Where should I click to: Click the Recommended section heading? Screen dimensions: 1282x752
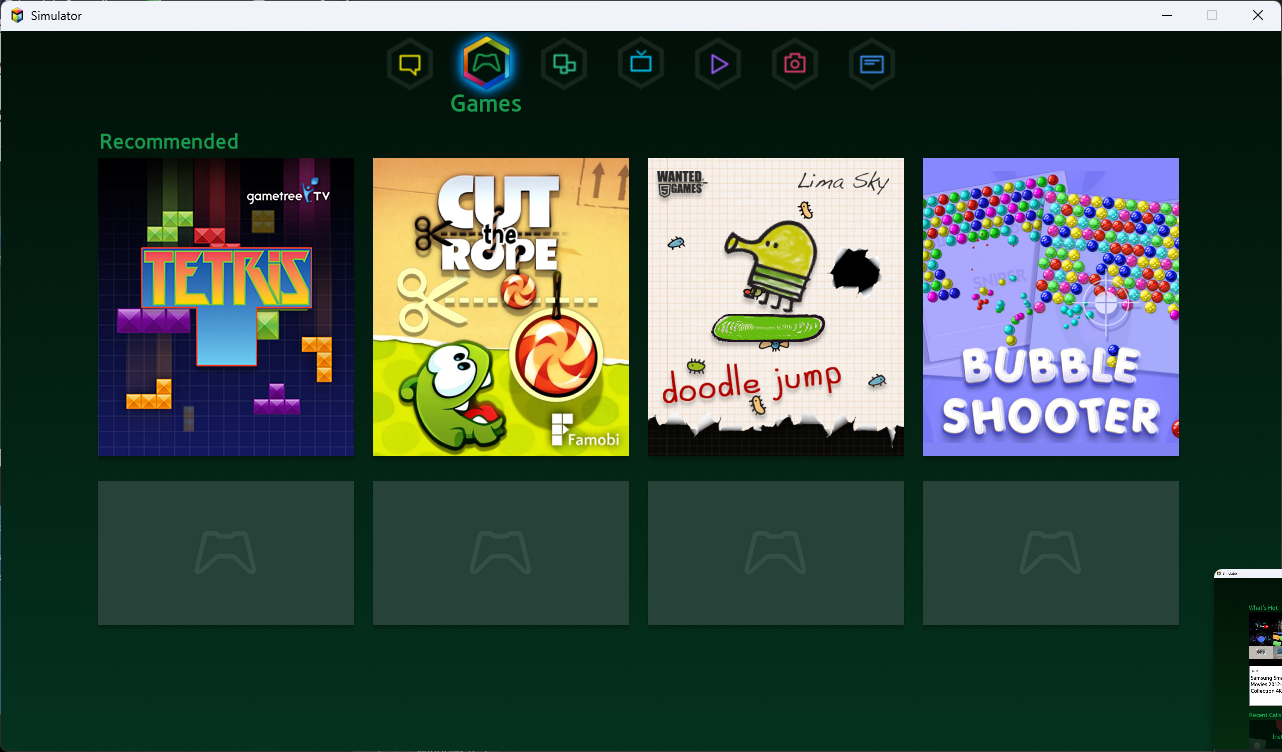click(169, 141)
